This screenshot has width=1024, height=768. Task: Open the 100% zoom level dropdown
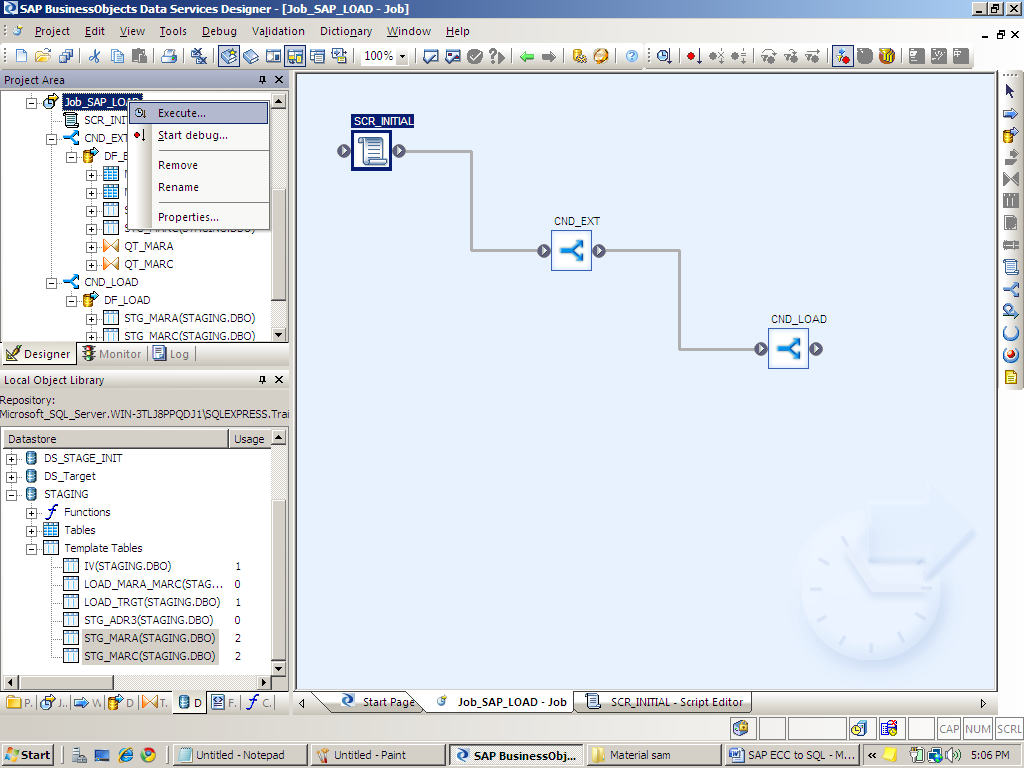(x=402, y=57)
